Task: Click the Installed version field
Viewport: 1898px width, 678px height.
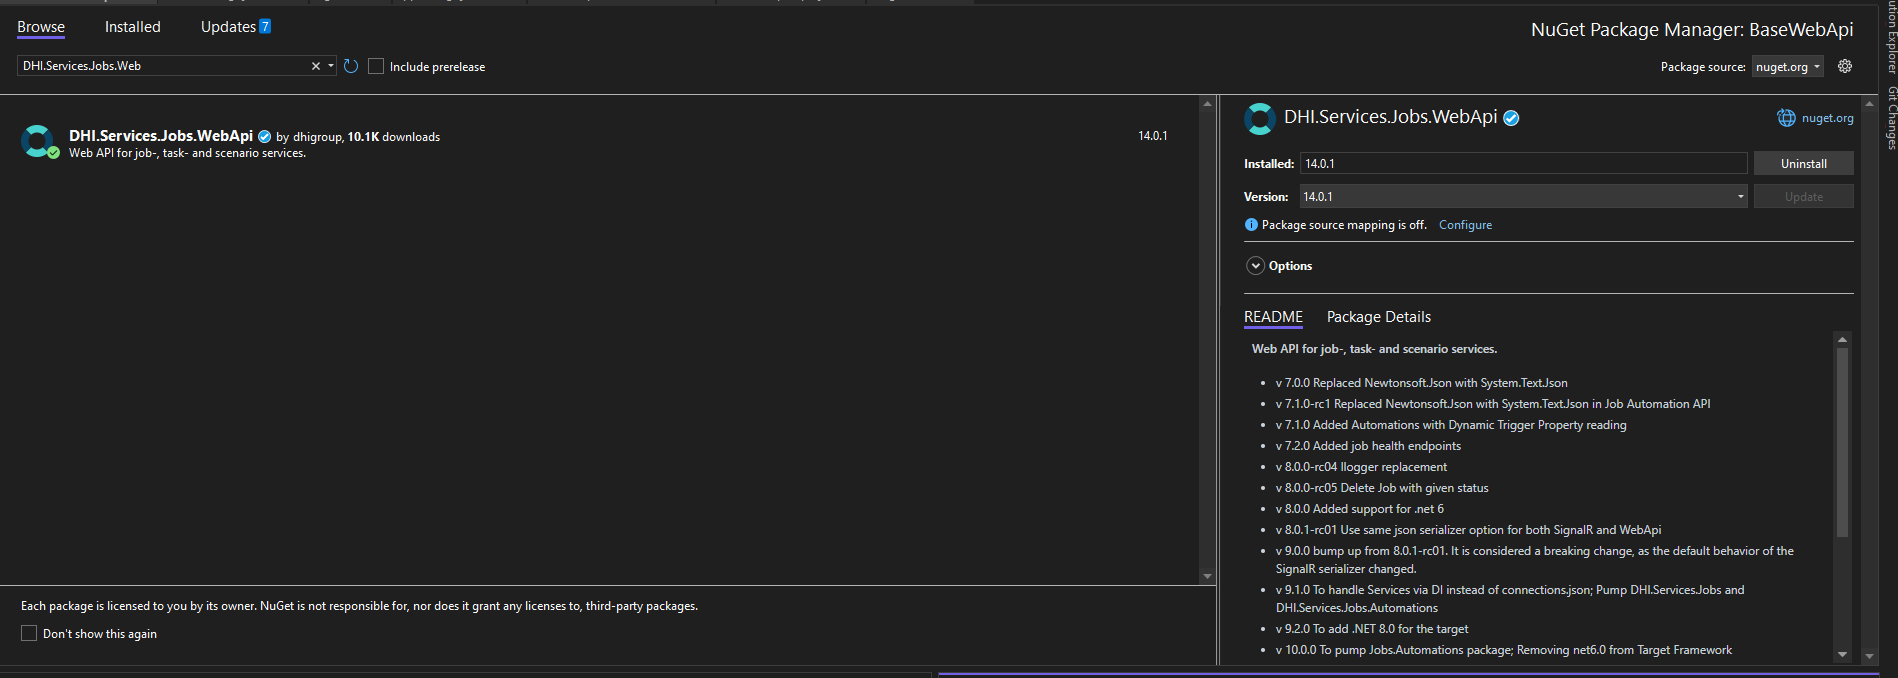Action: (x=1523, y=163)
